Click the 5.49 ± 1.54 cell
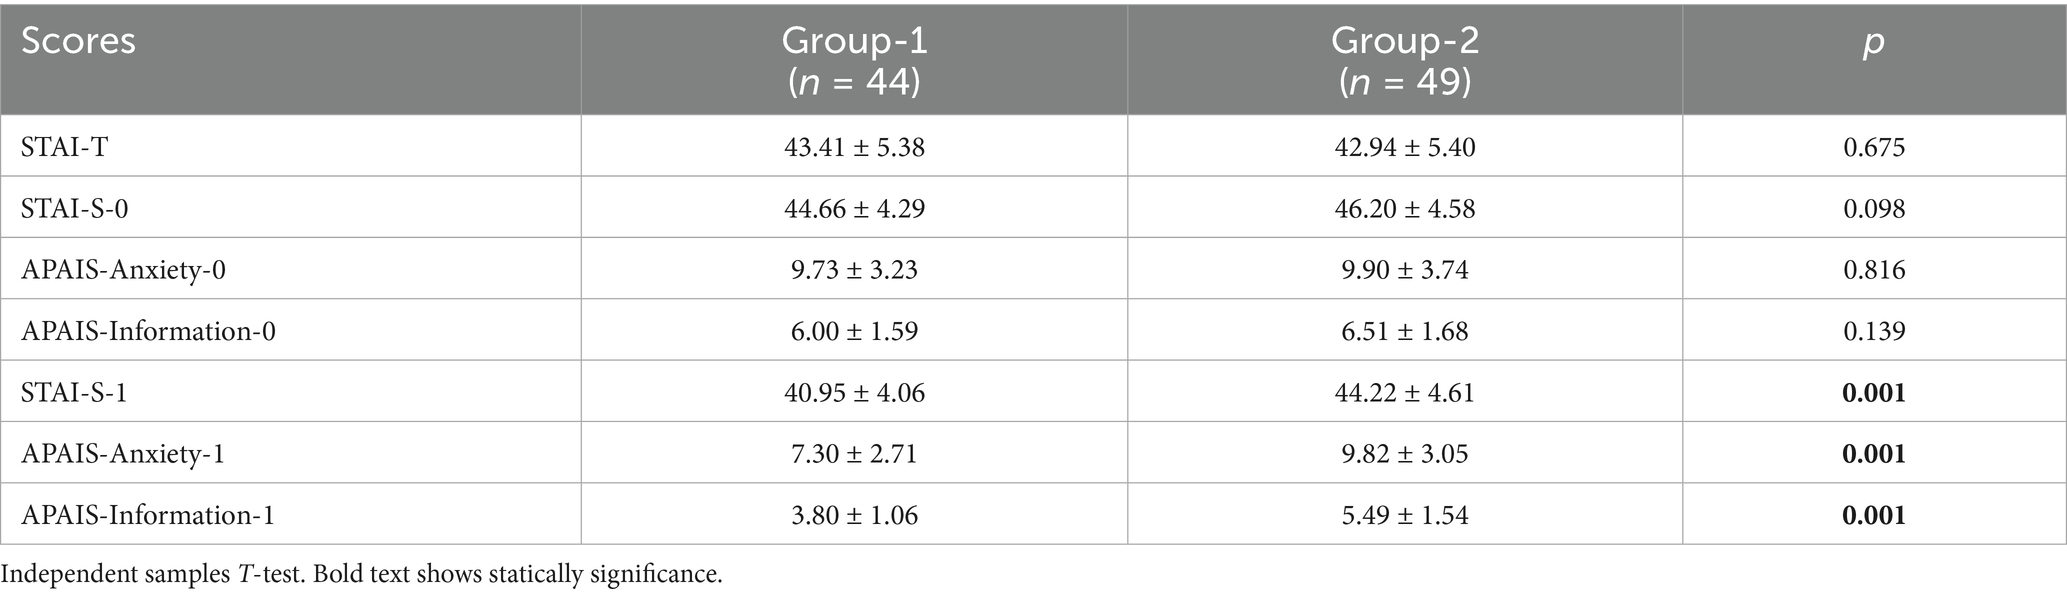The height and width of the screenshot is (596, 2067). point(1404,515)
